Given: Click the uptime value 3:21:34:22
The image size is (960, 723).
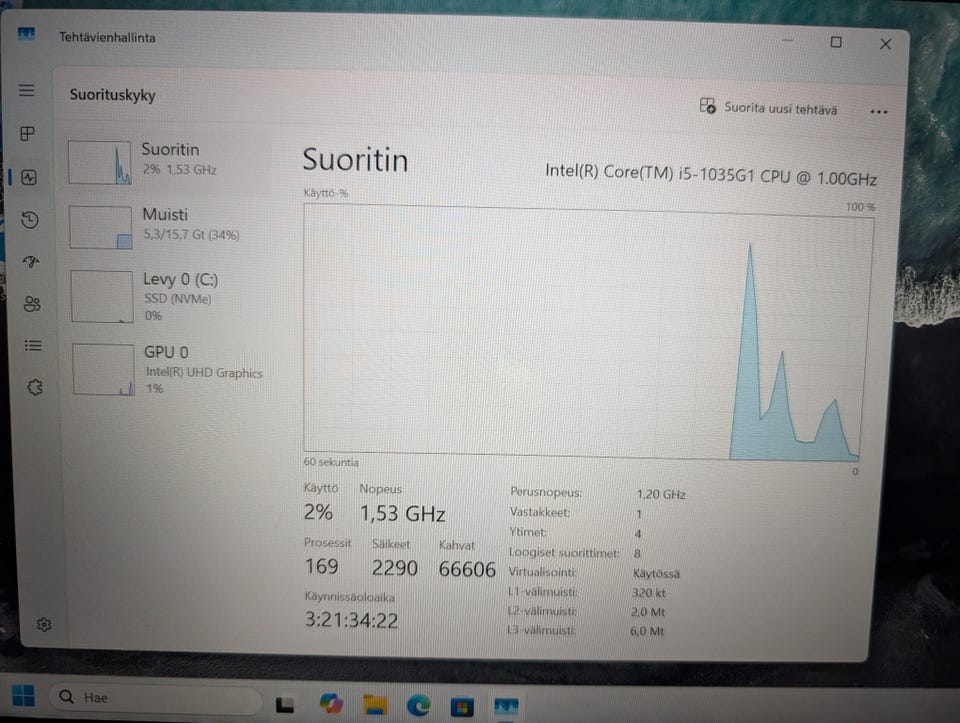Looking at the screenshot, I should (351, 620).
